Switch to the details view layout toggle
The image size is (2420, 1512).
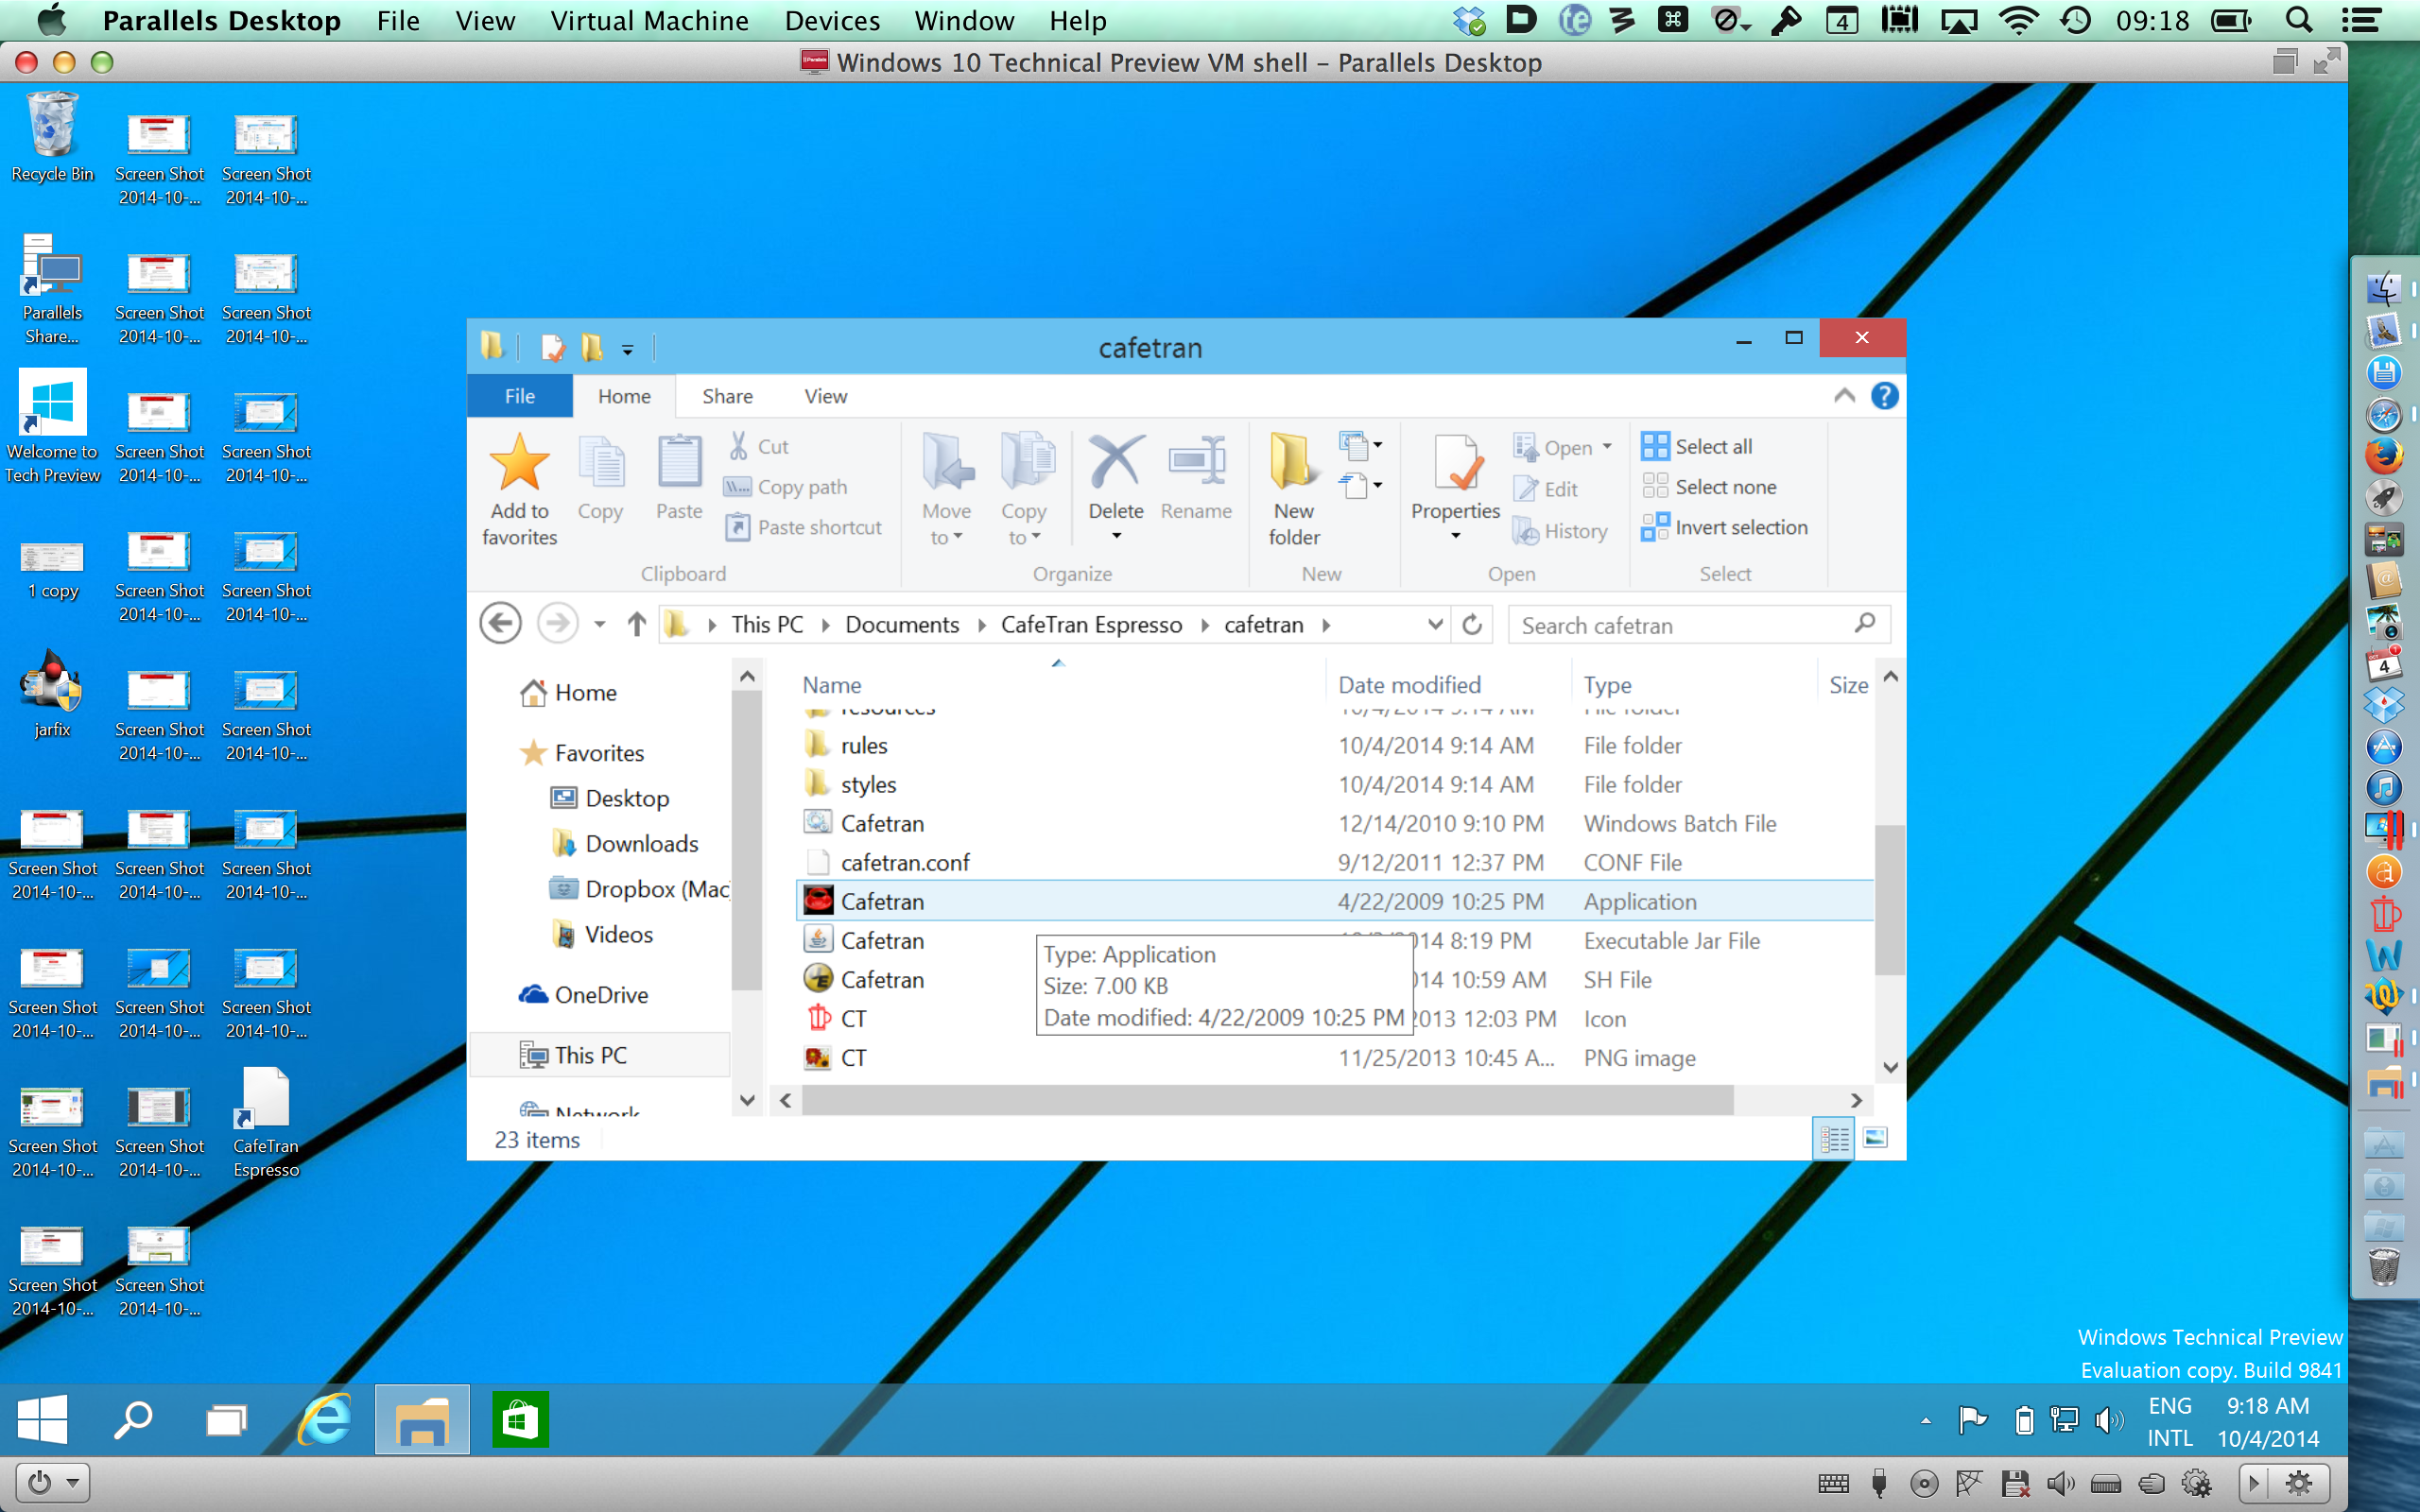(x=1834, y=1138)
